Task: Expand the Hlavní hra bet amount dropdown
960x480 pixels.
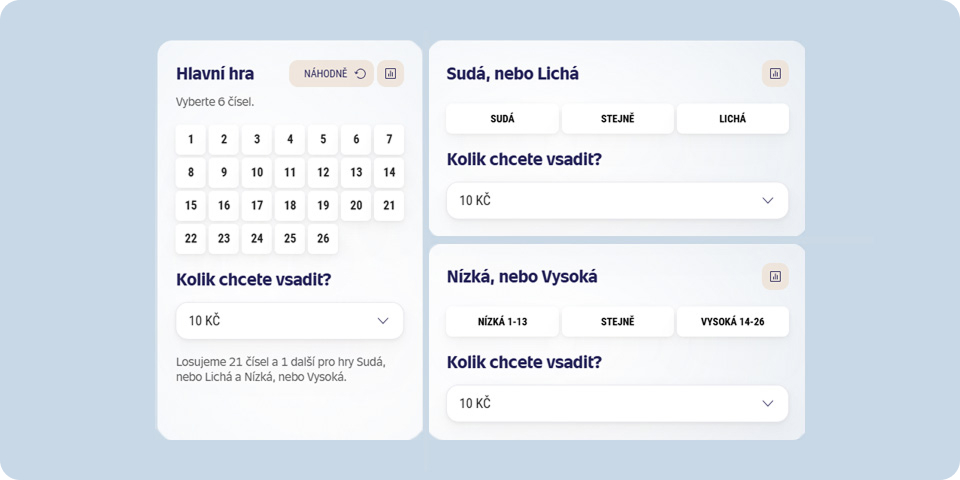Action: pyautogui.click(x=290, y=321)
